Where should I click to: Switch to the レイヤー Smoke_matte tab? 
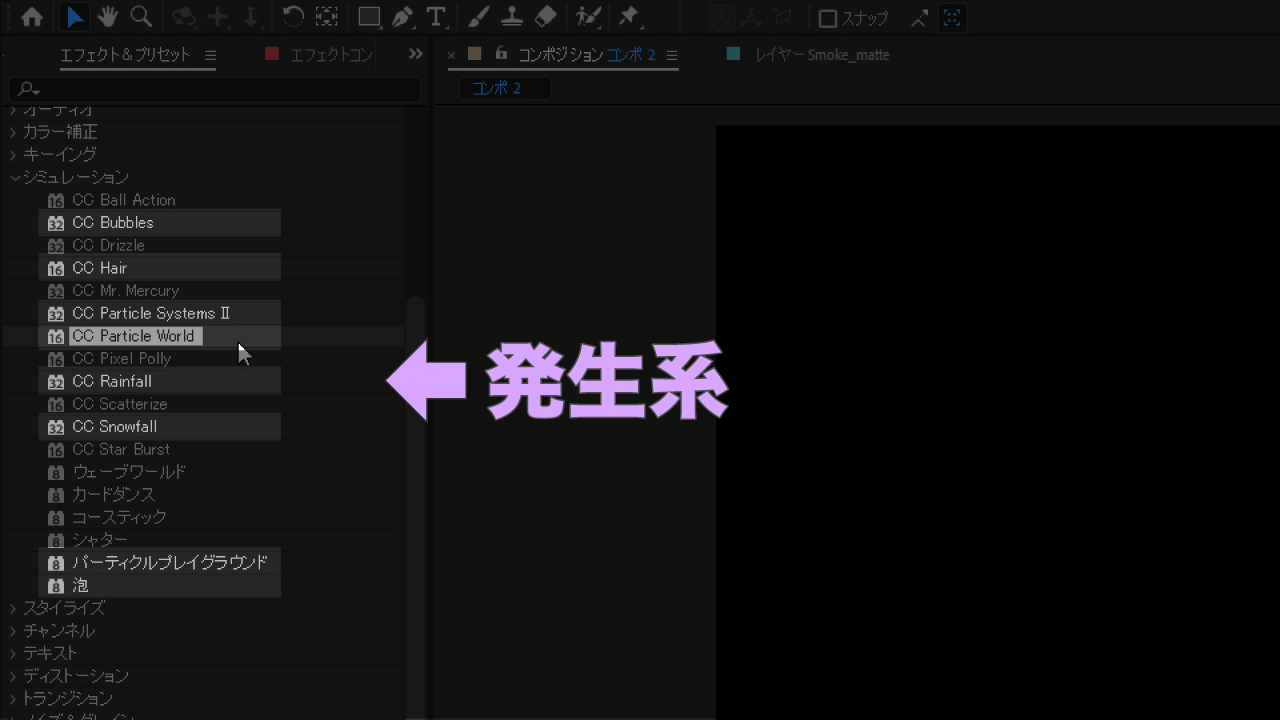pyautogui.click(x=822, y=55)
